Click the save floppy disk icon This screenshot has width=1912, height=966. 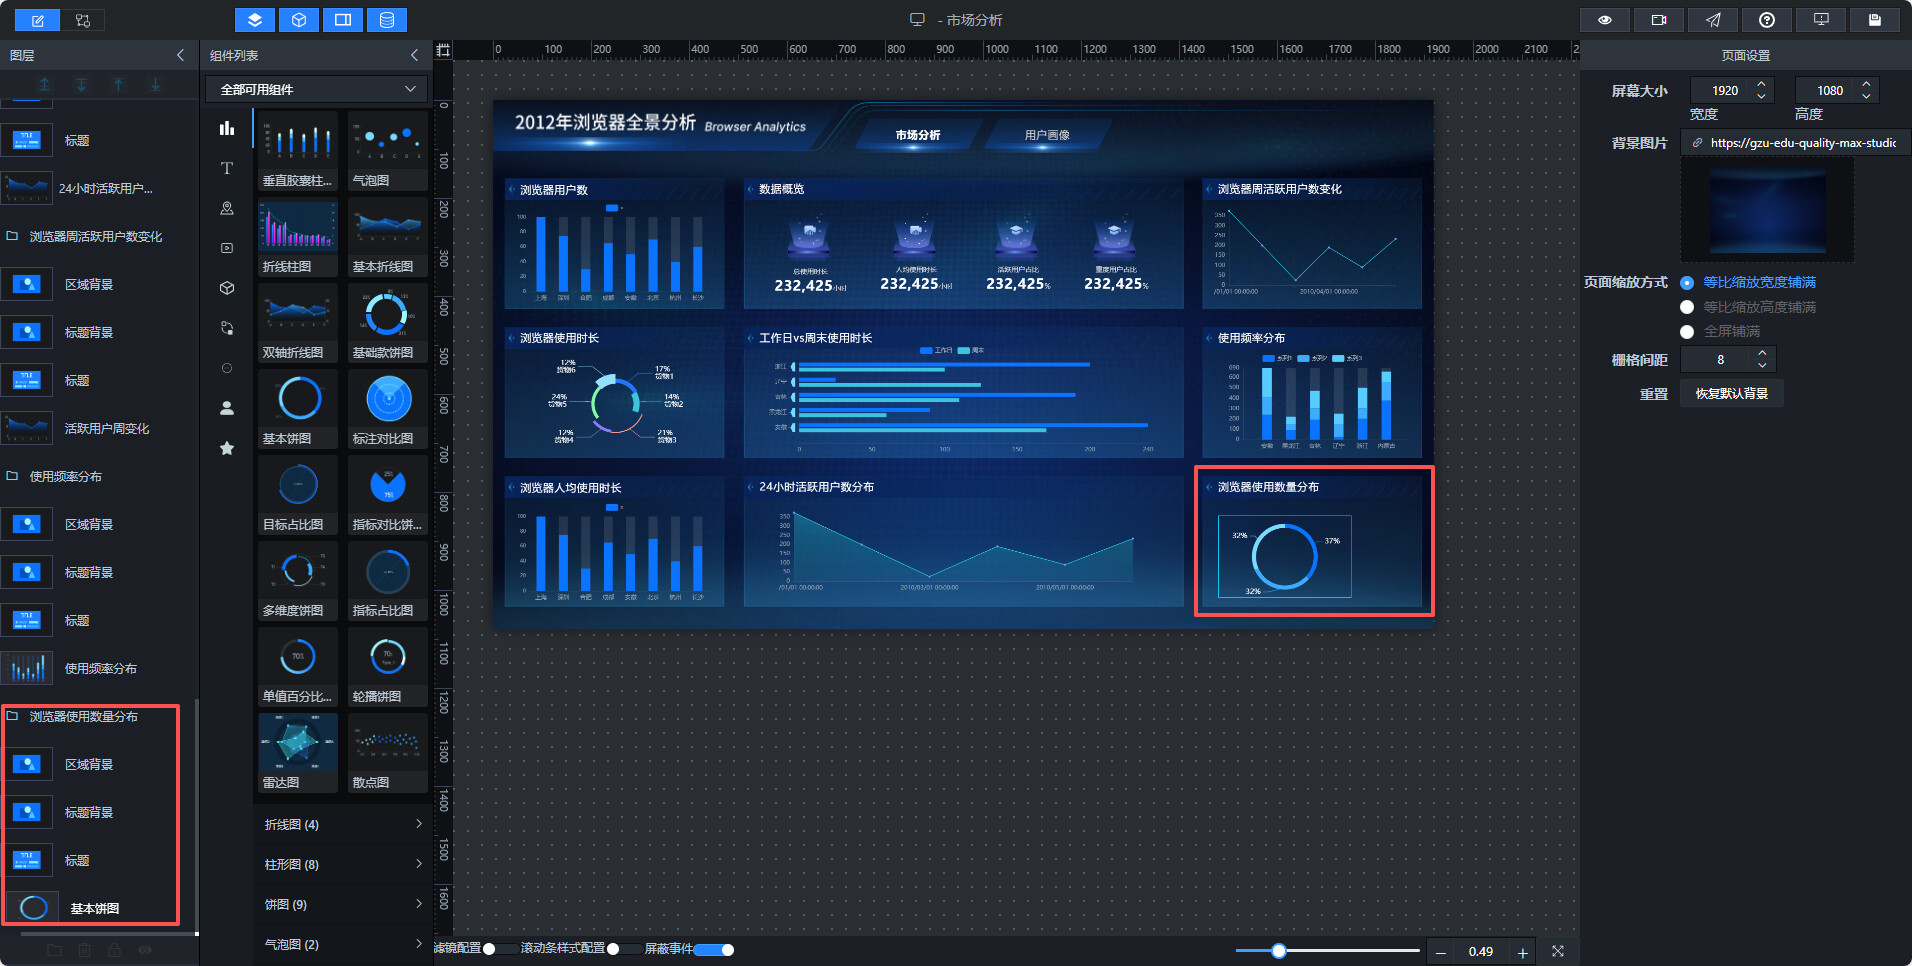1875,20
